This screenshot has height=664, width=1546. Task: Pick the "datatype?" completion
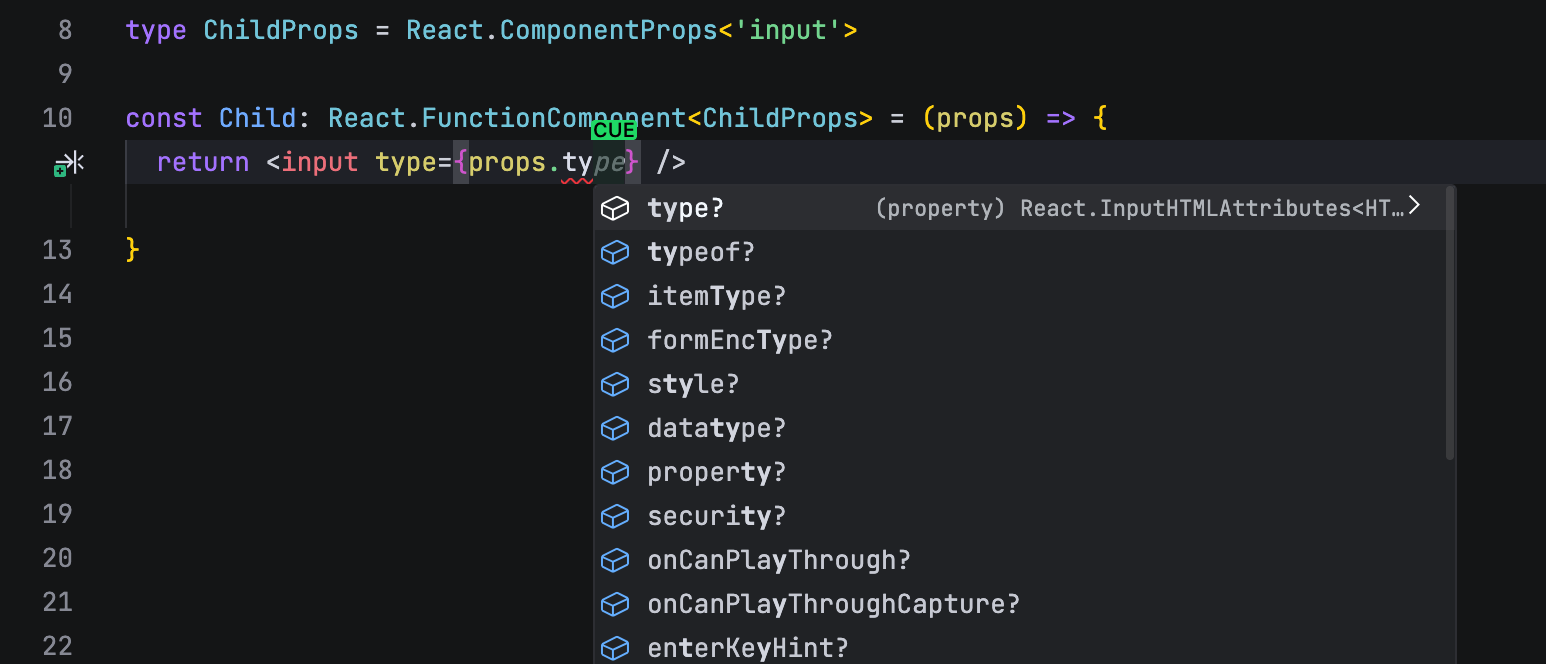tap(716, 428)
